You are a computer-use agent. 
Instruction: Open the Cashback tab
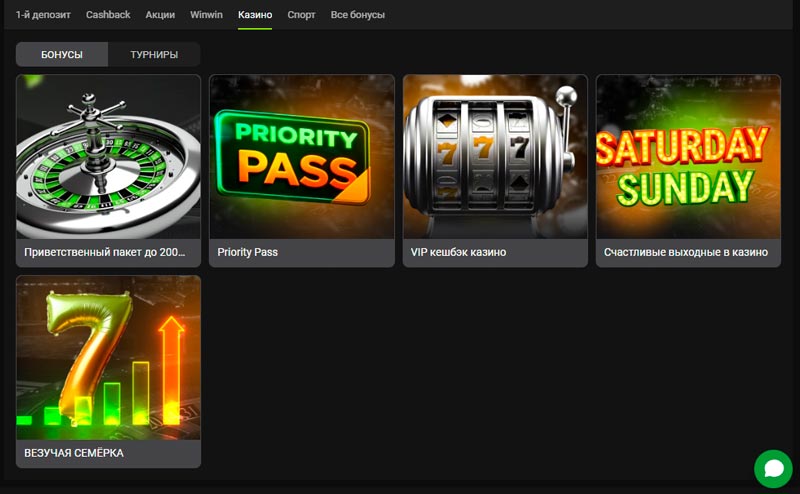coord(108,15)
